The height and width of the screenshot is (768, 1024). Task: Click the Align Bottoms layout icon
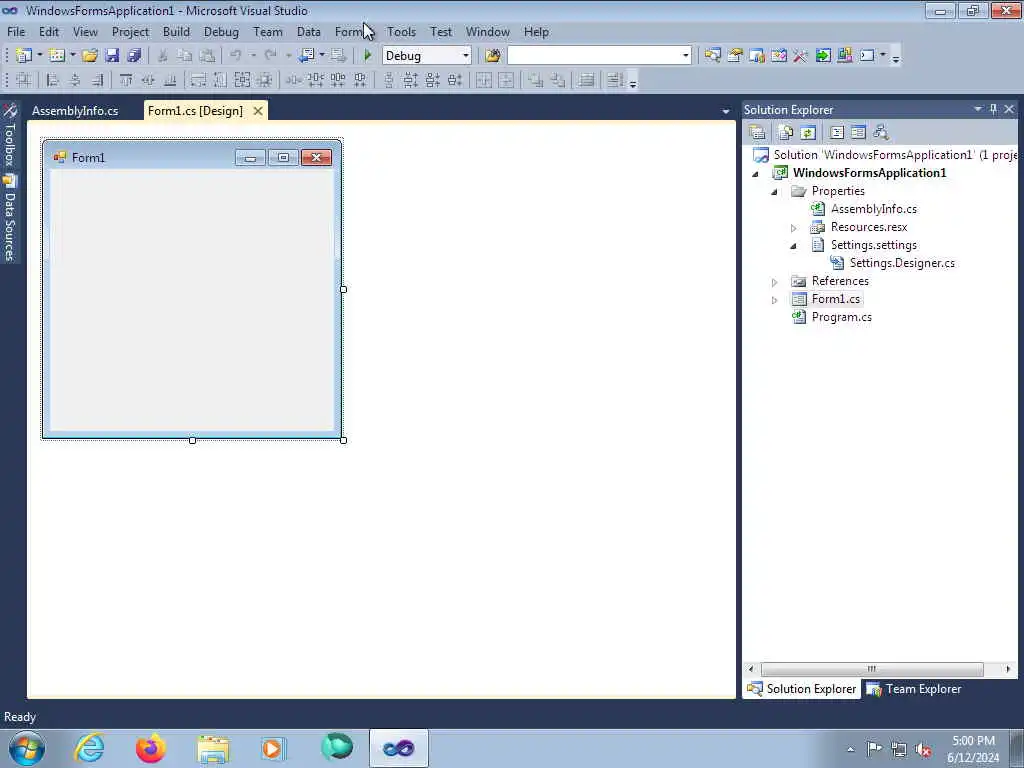(170, 80)
